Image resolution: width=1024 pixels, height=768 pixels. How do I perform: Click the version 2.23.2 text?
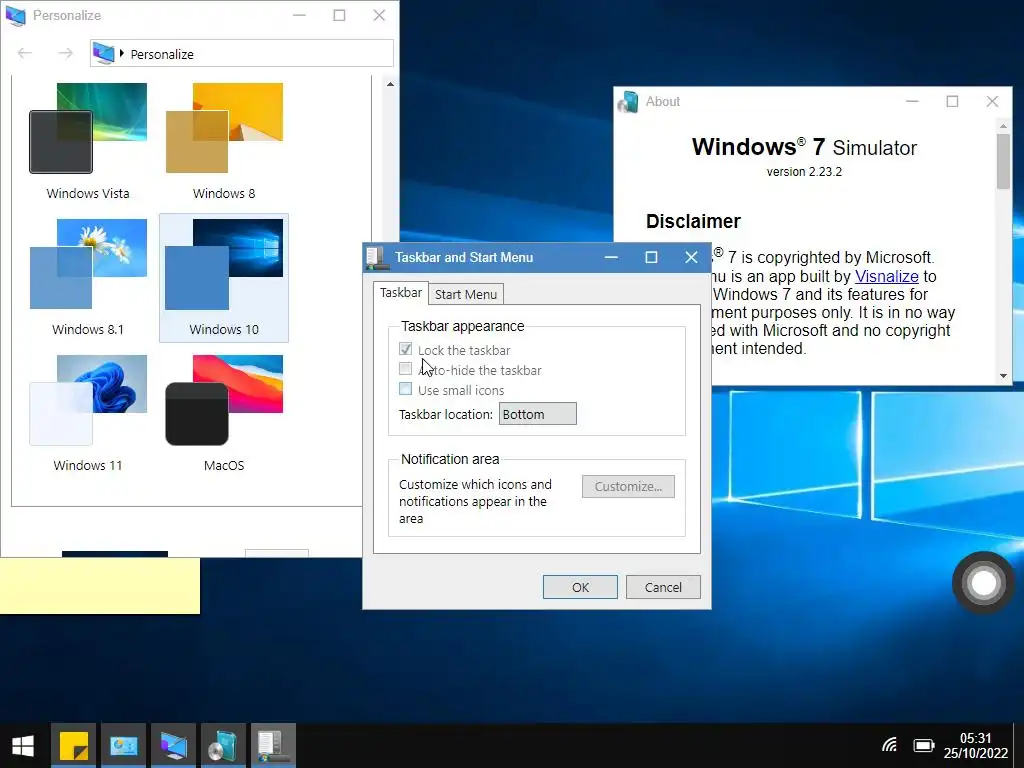tap(804, 172)
